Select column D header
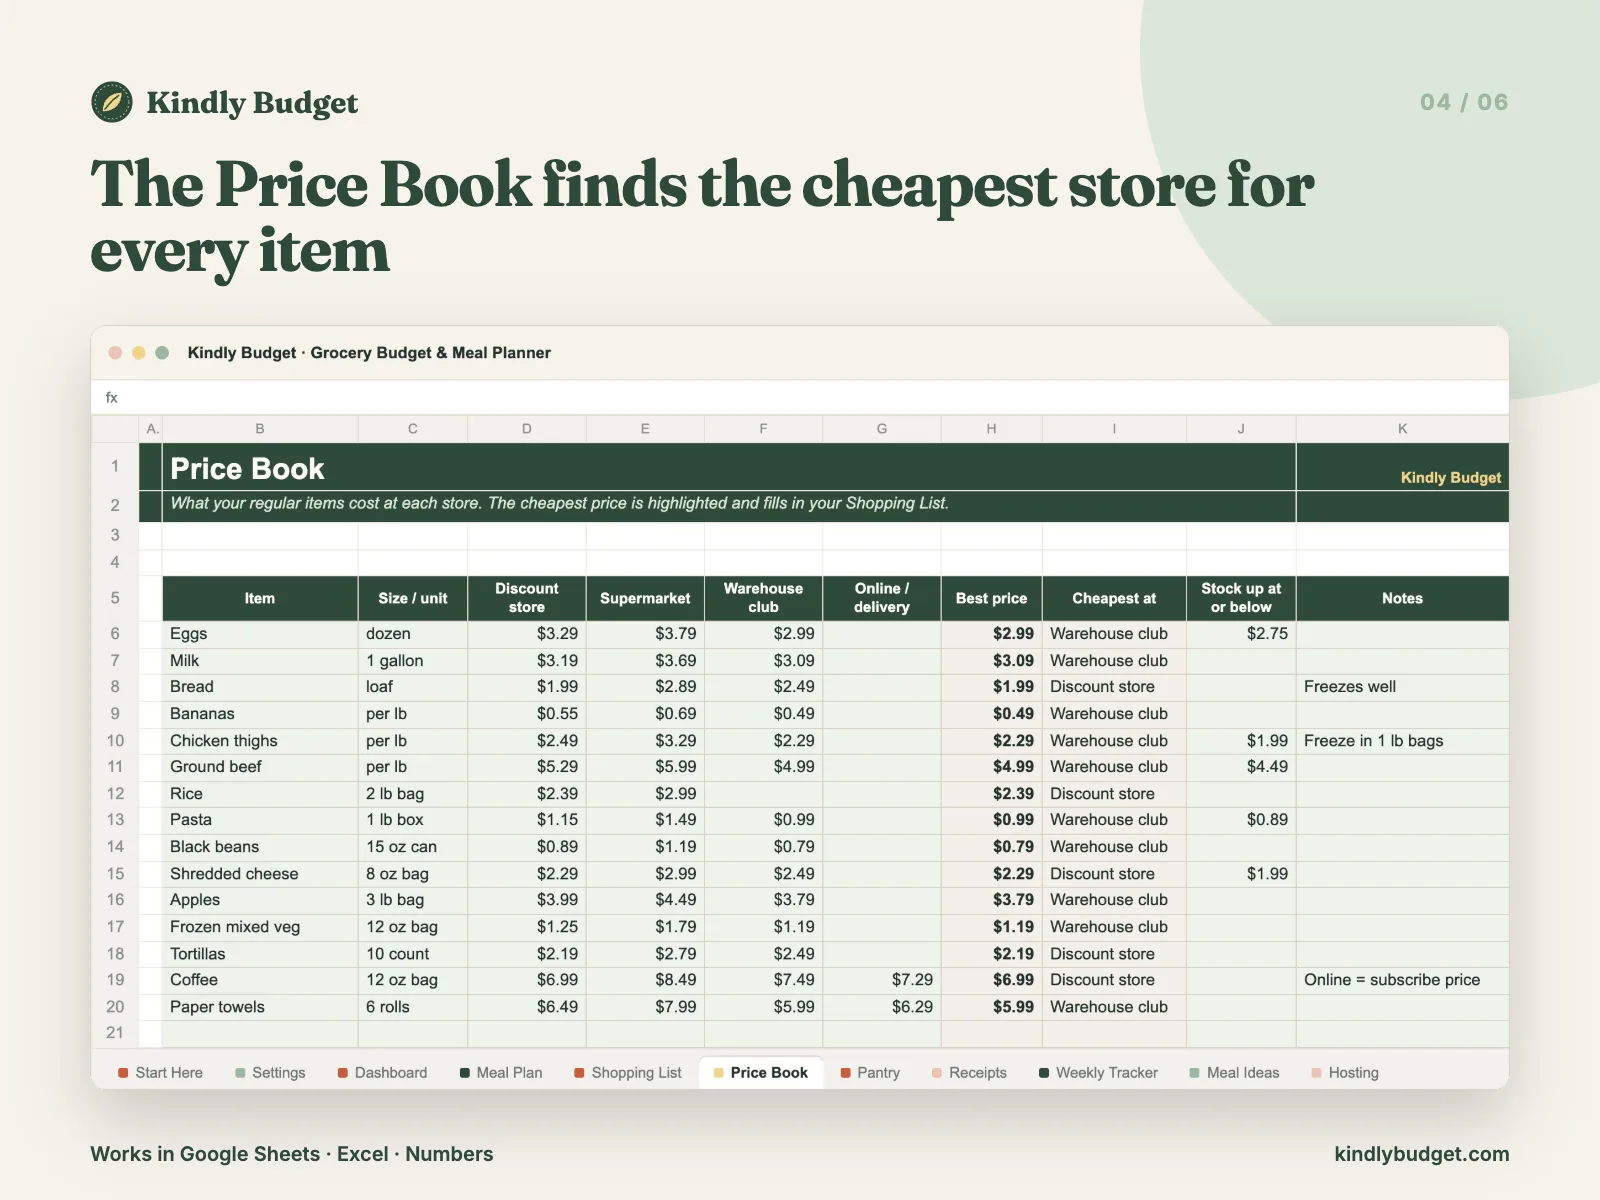Viewport: 1600px width, 1200px height. 527,428
